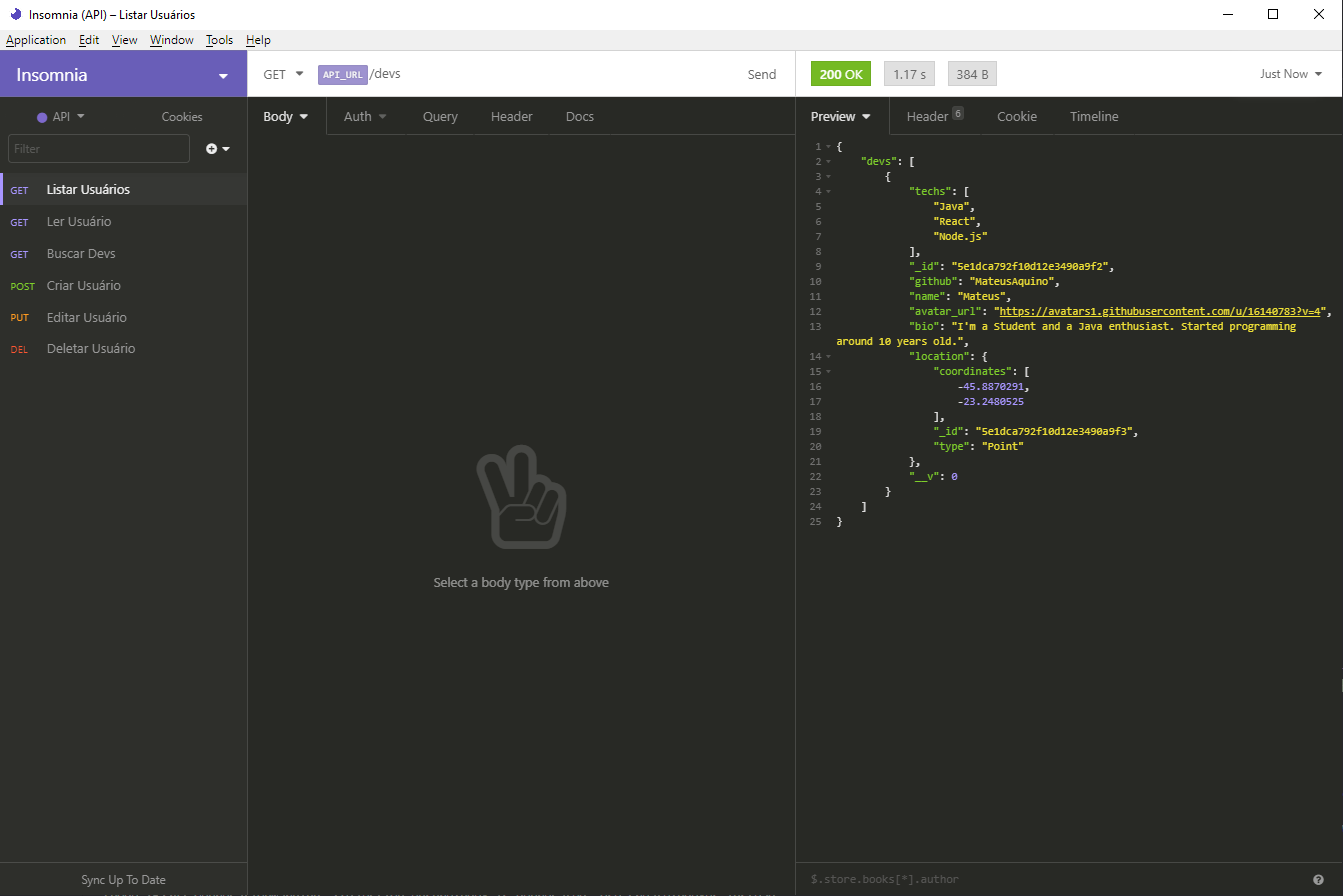Screen dimensions: 1343x896
Task: Click the "Node.js" tech value
Action: [x=960, y=236]
